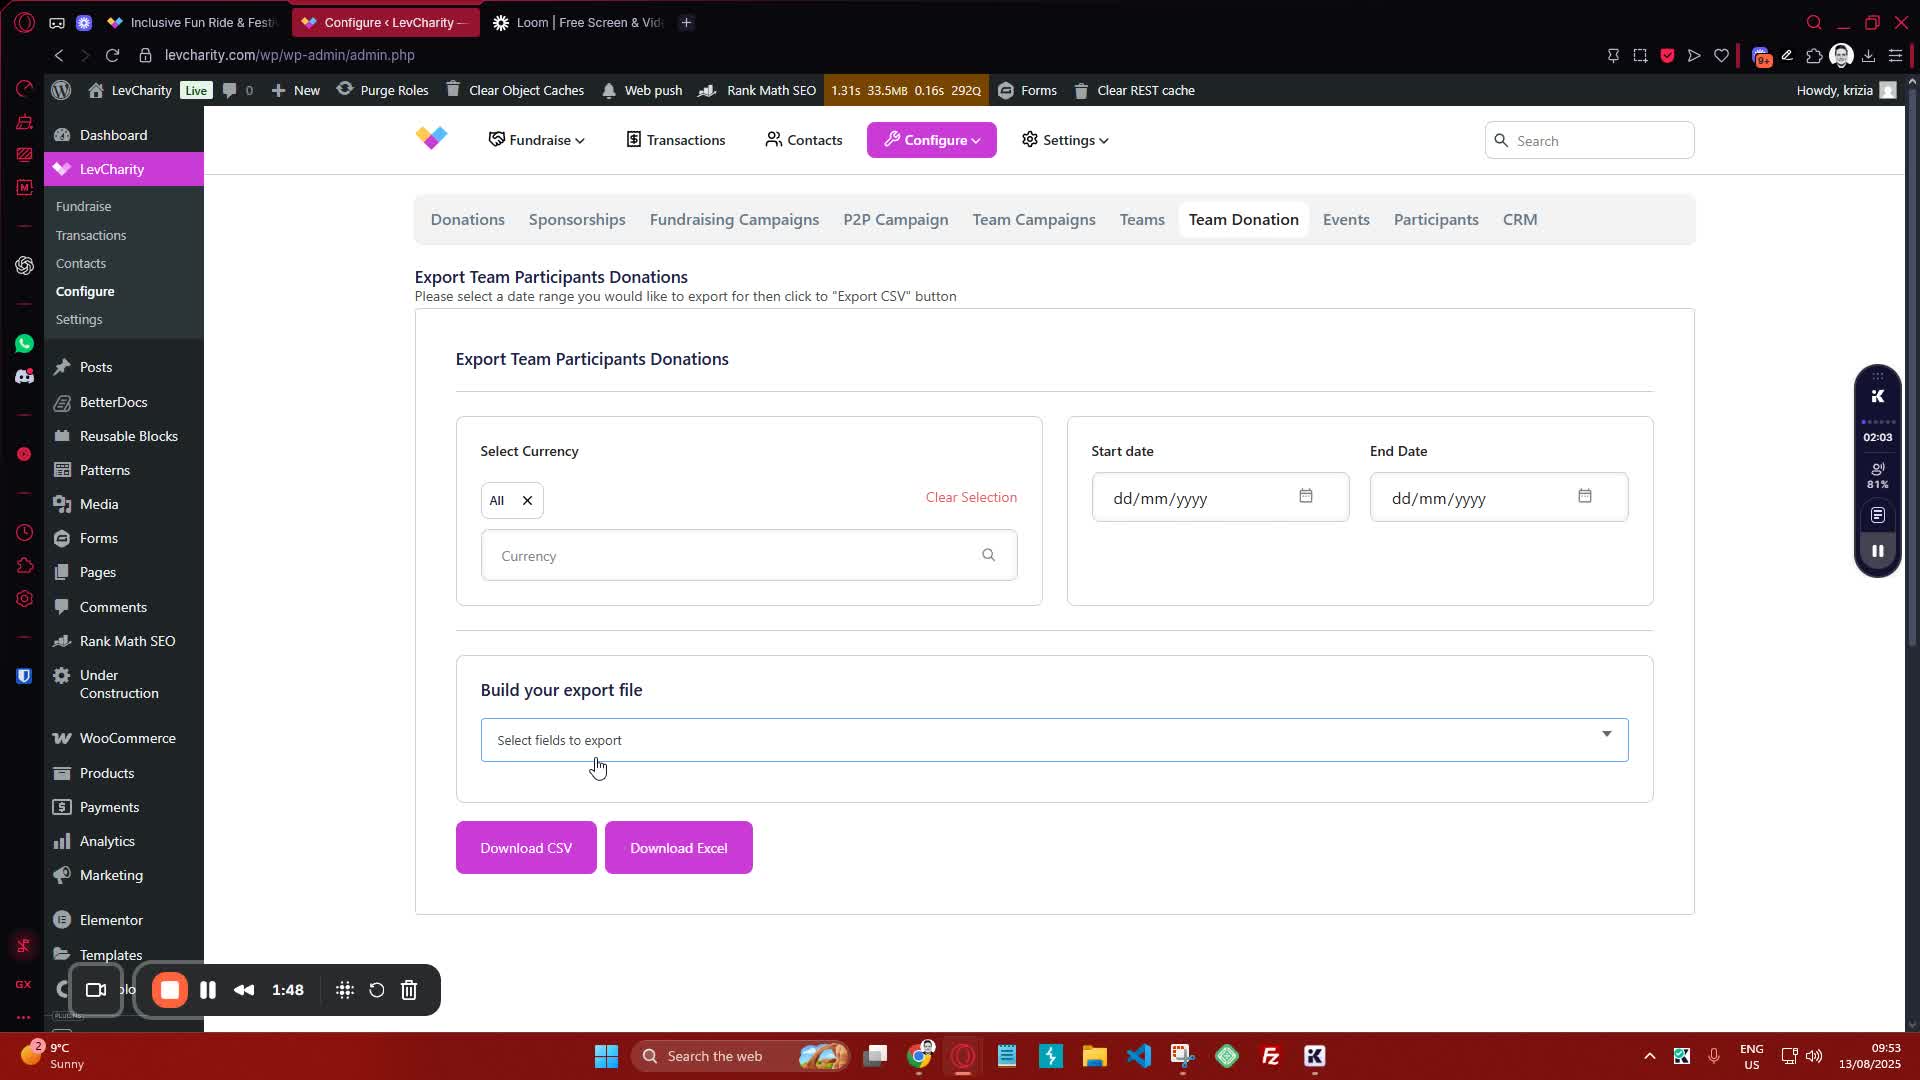Screen dimensions: 1920x1080
Task: Open End Date calendar picker icon
Action: 1584,496
